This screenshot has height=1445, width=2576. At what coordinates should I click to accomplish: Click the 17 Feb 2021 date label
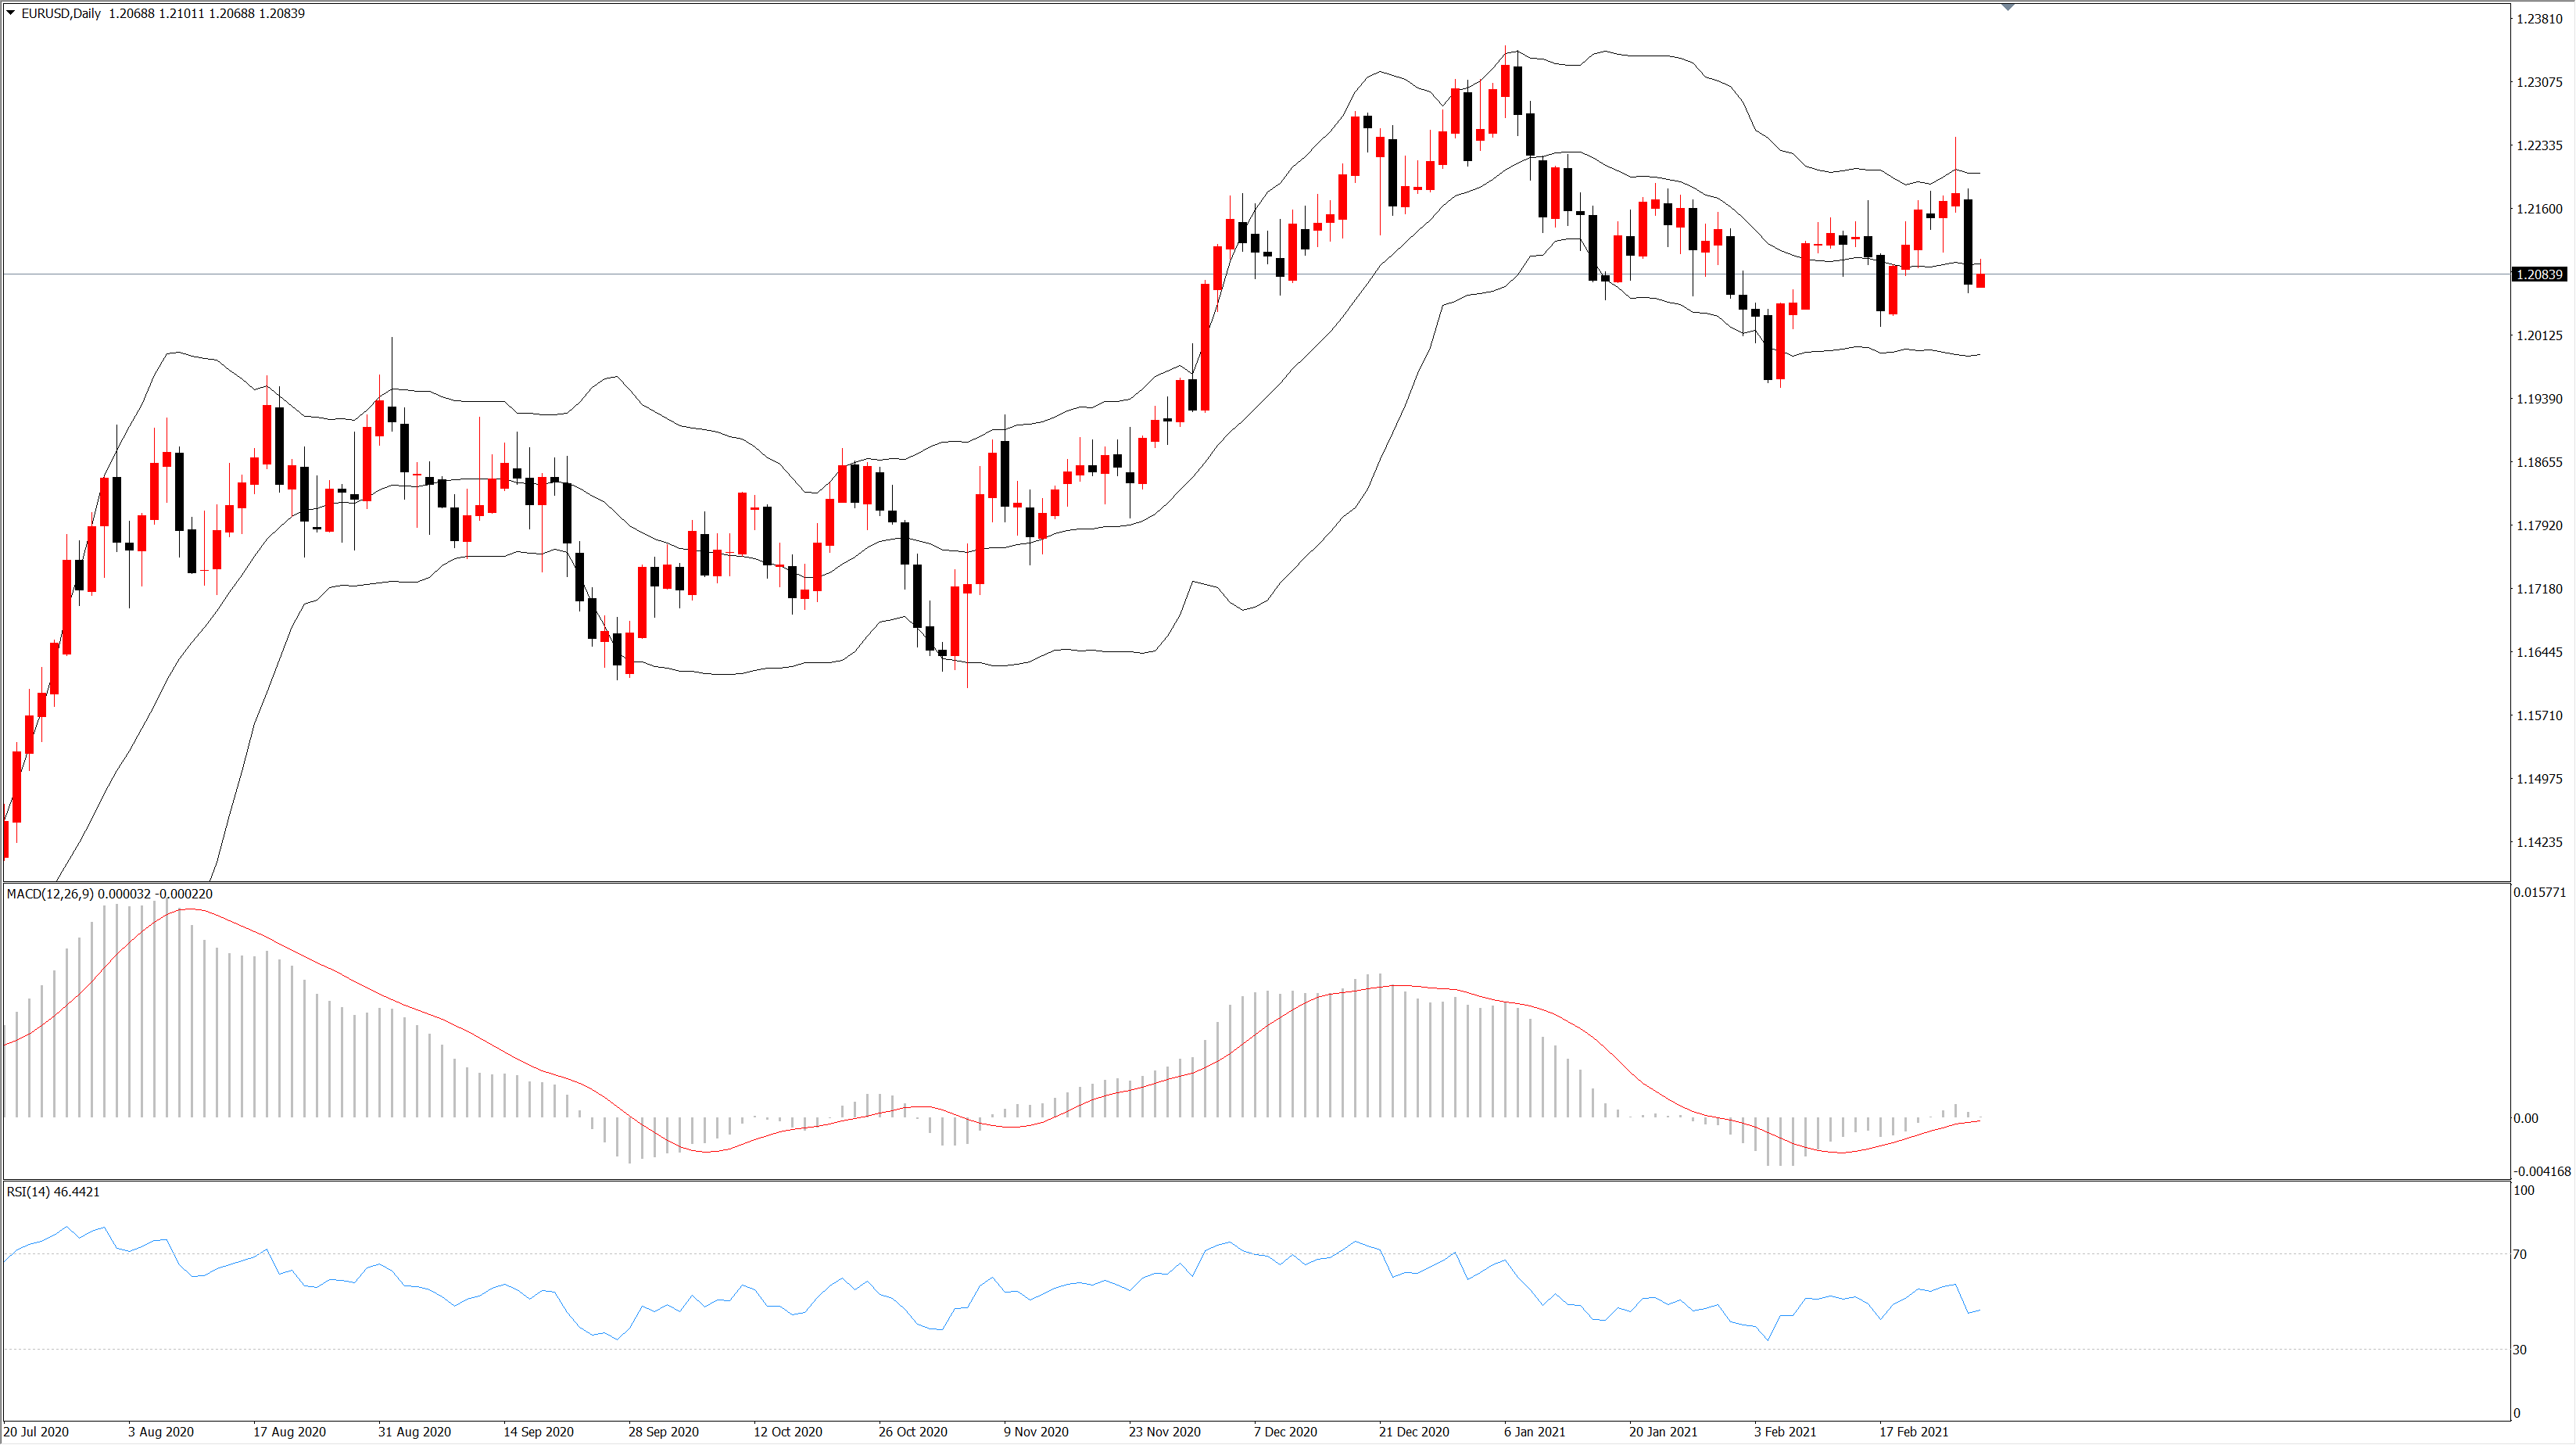click(1913, 1431)
